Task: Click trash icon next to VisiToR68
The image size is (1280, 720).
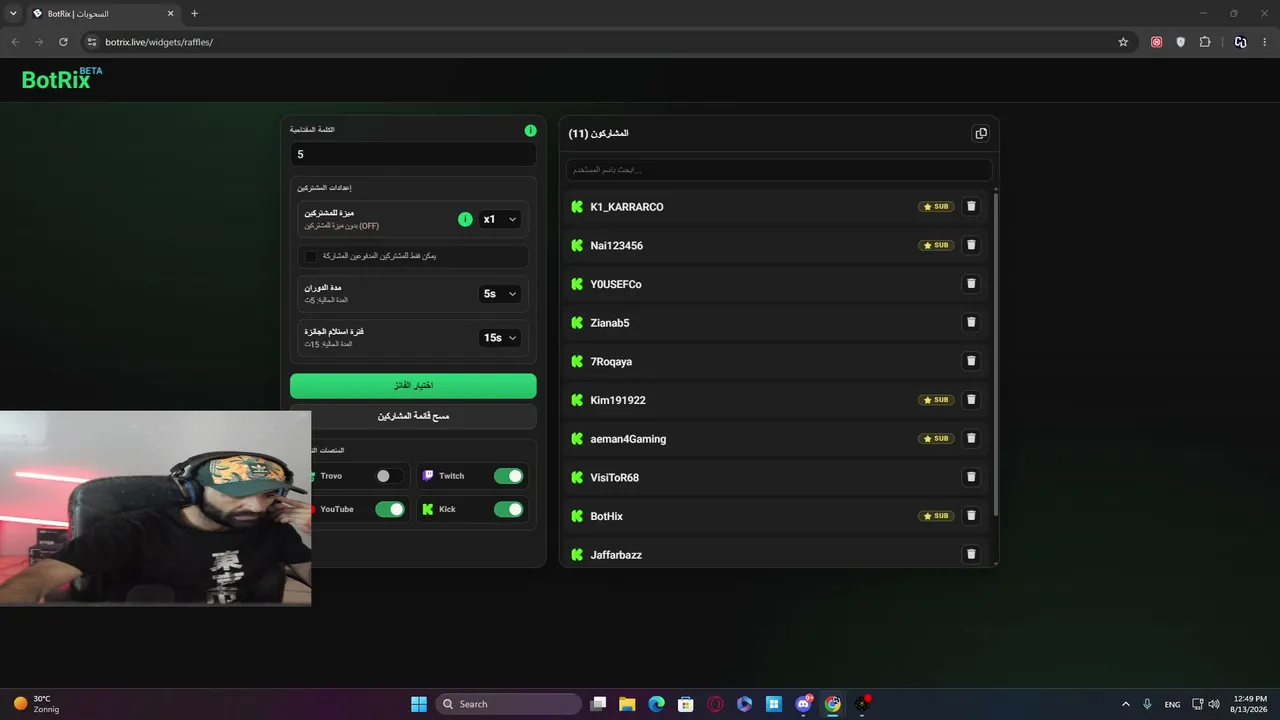Action: (970, 477)
